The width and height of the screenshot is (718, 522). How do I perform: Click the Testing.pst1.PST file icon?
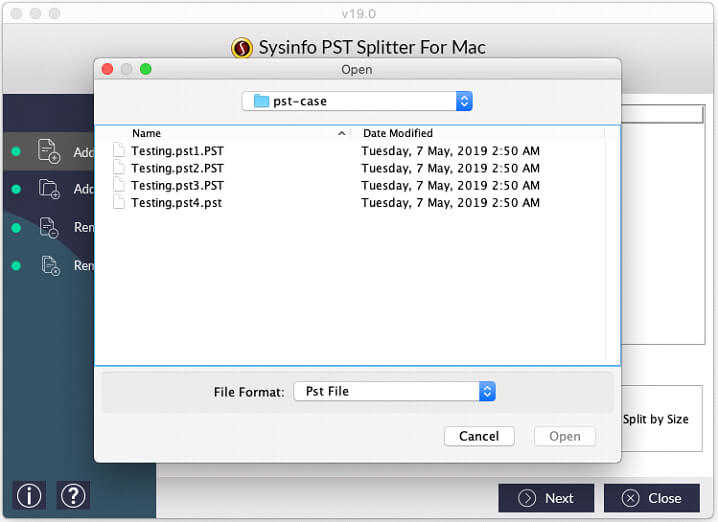point(119,151)
